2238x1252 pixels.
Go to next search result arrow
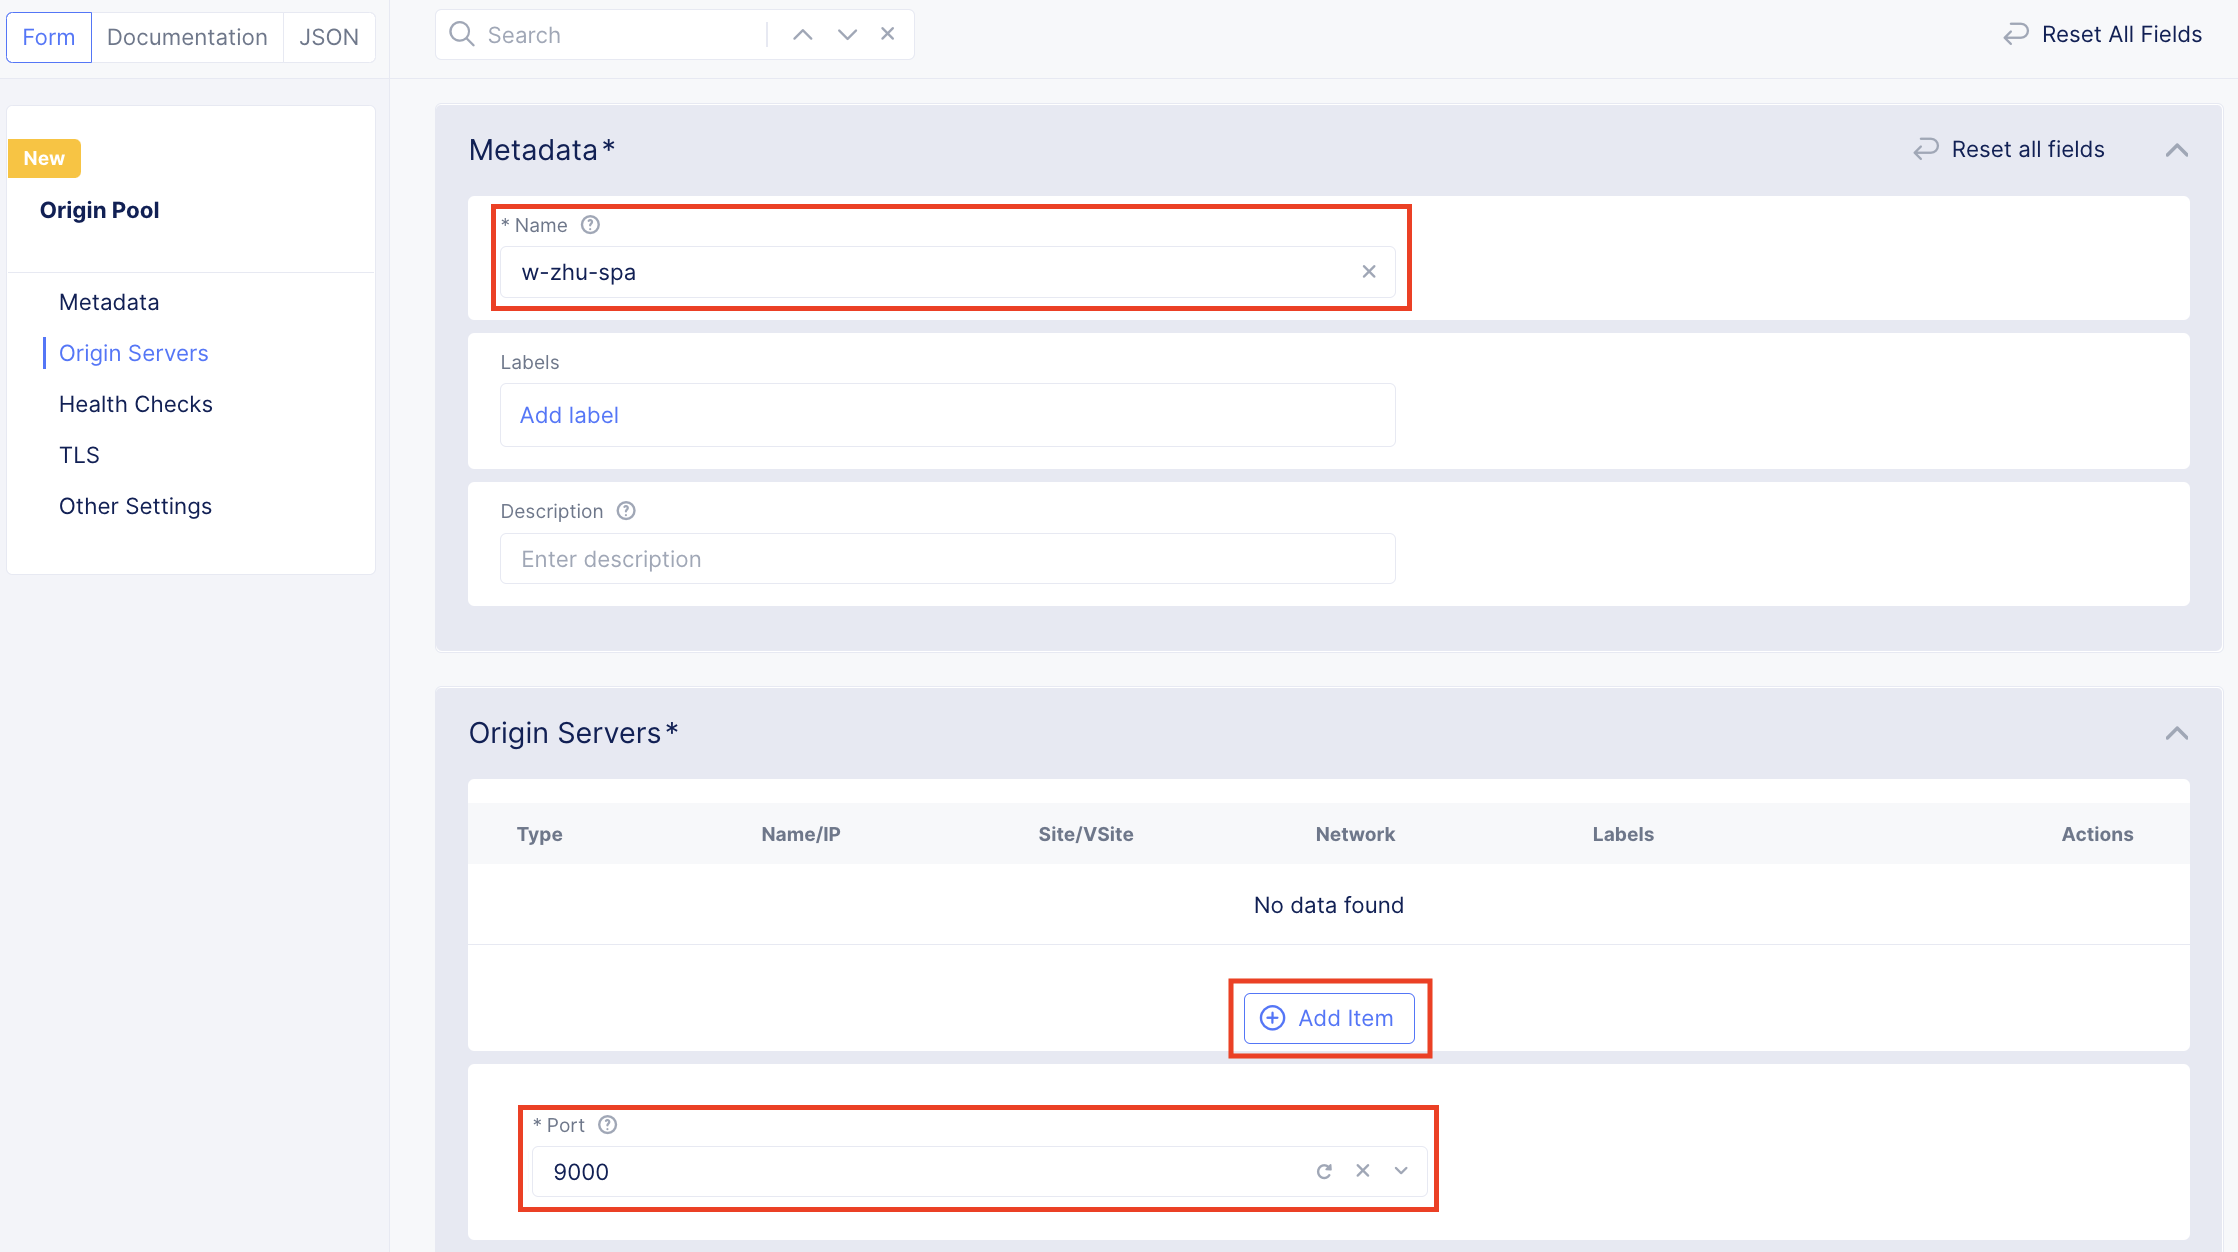(x=847, y=35)
